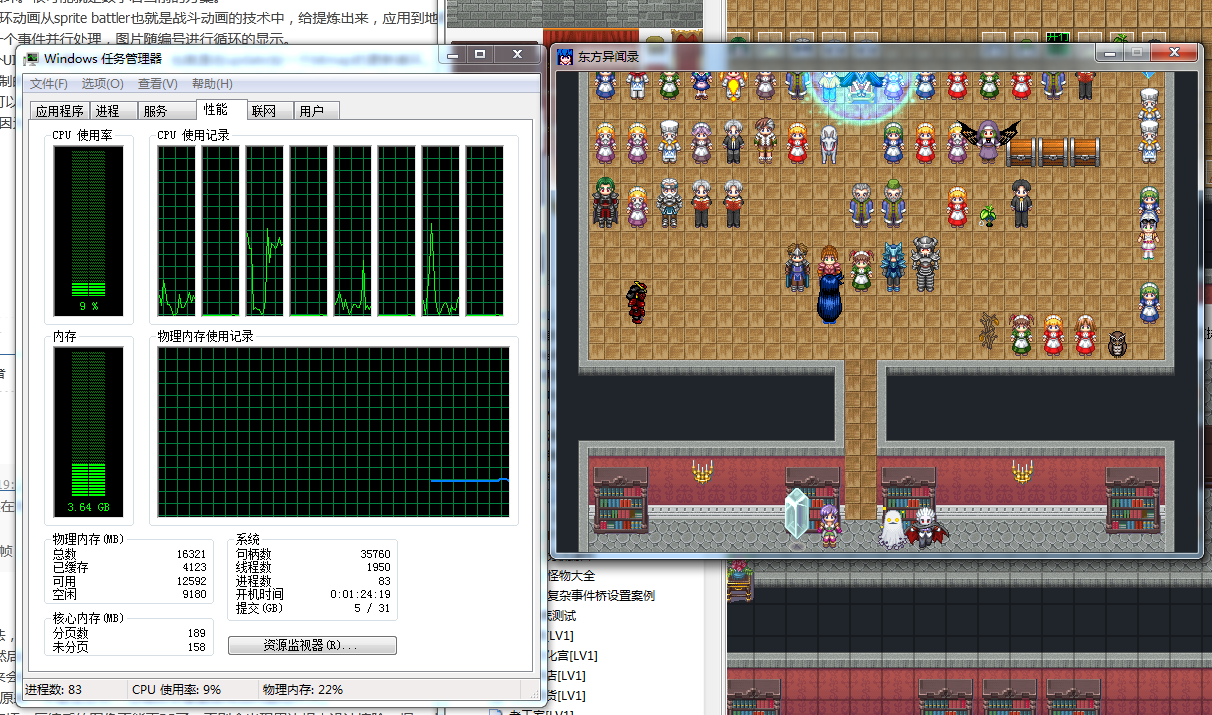Open the 文件(F) menu in Task Manager
This screenshot has width=1212, height=715.
point(49,84)
